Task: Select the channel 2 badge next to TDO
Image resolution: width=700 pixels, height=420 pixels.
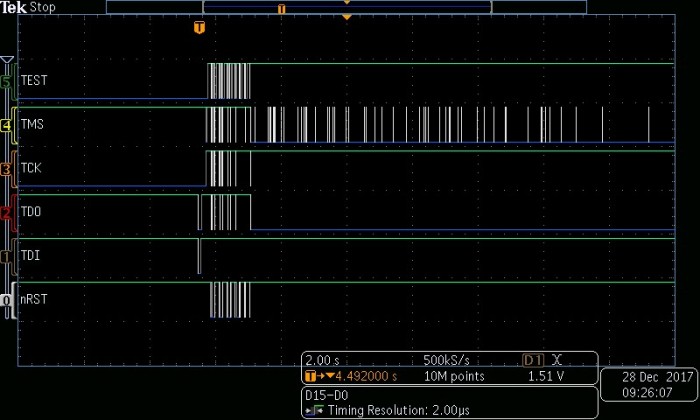Action: (6, 212)
